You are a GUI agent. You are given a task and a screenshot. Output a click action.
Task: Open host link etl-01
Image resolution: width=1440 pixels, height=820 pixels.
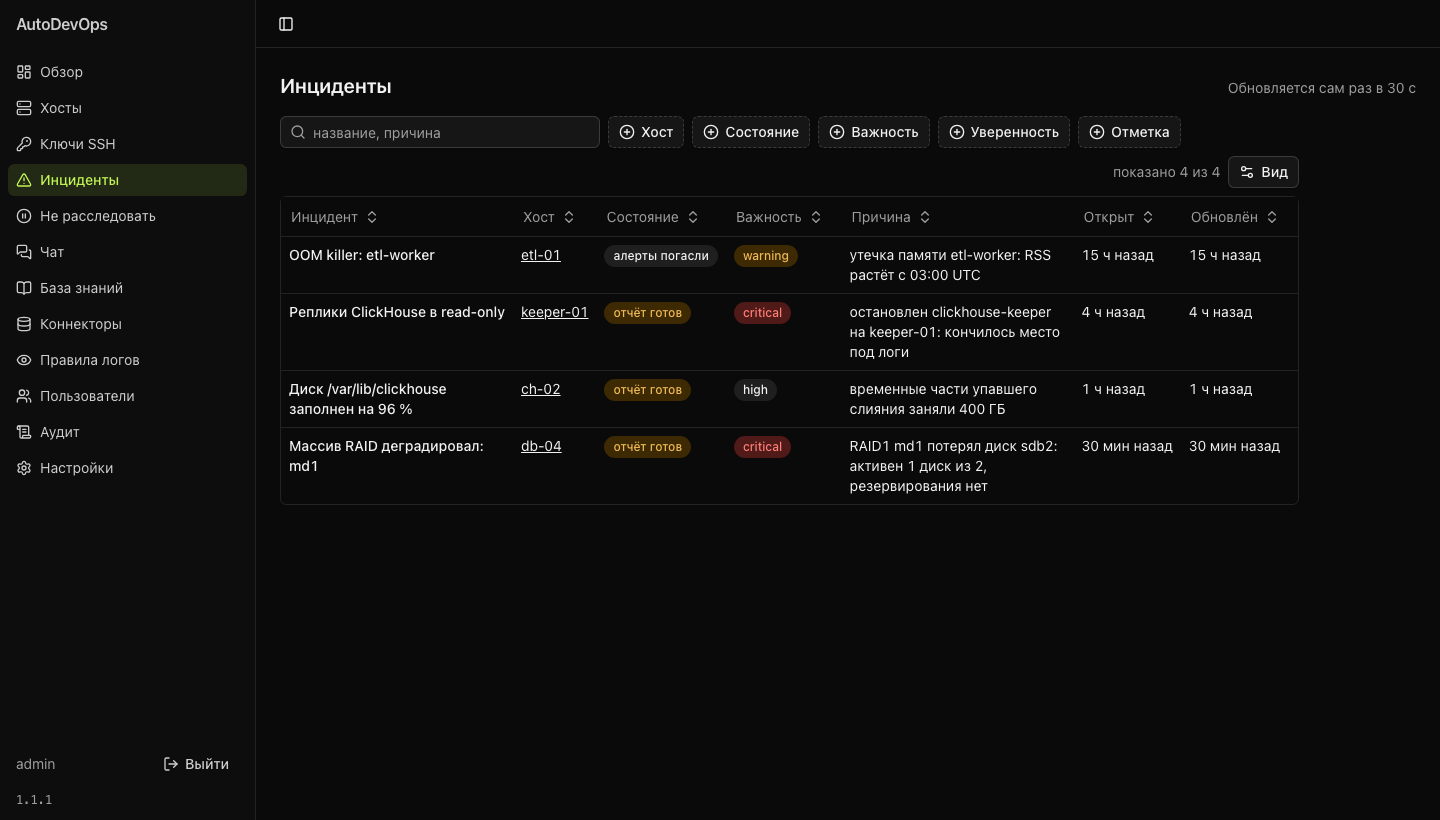click(x=541, y=255)
